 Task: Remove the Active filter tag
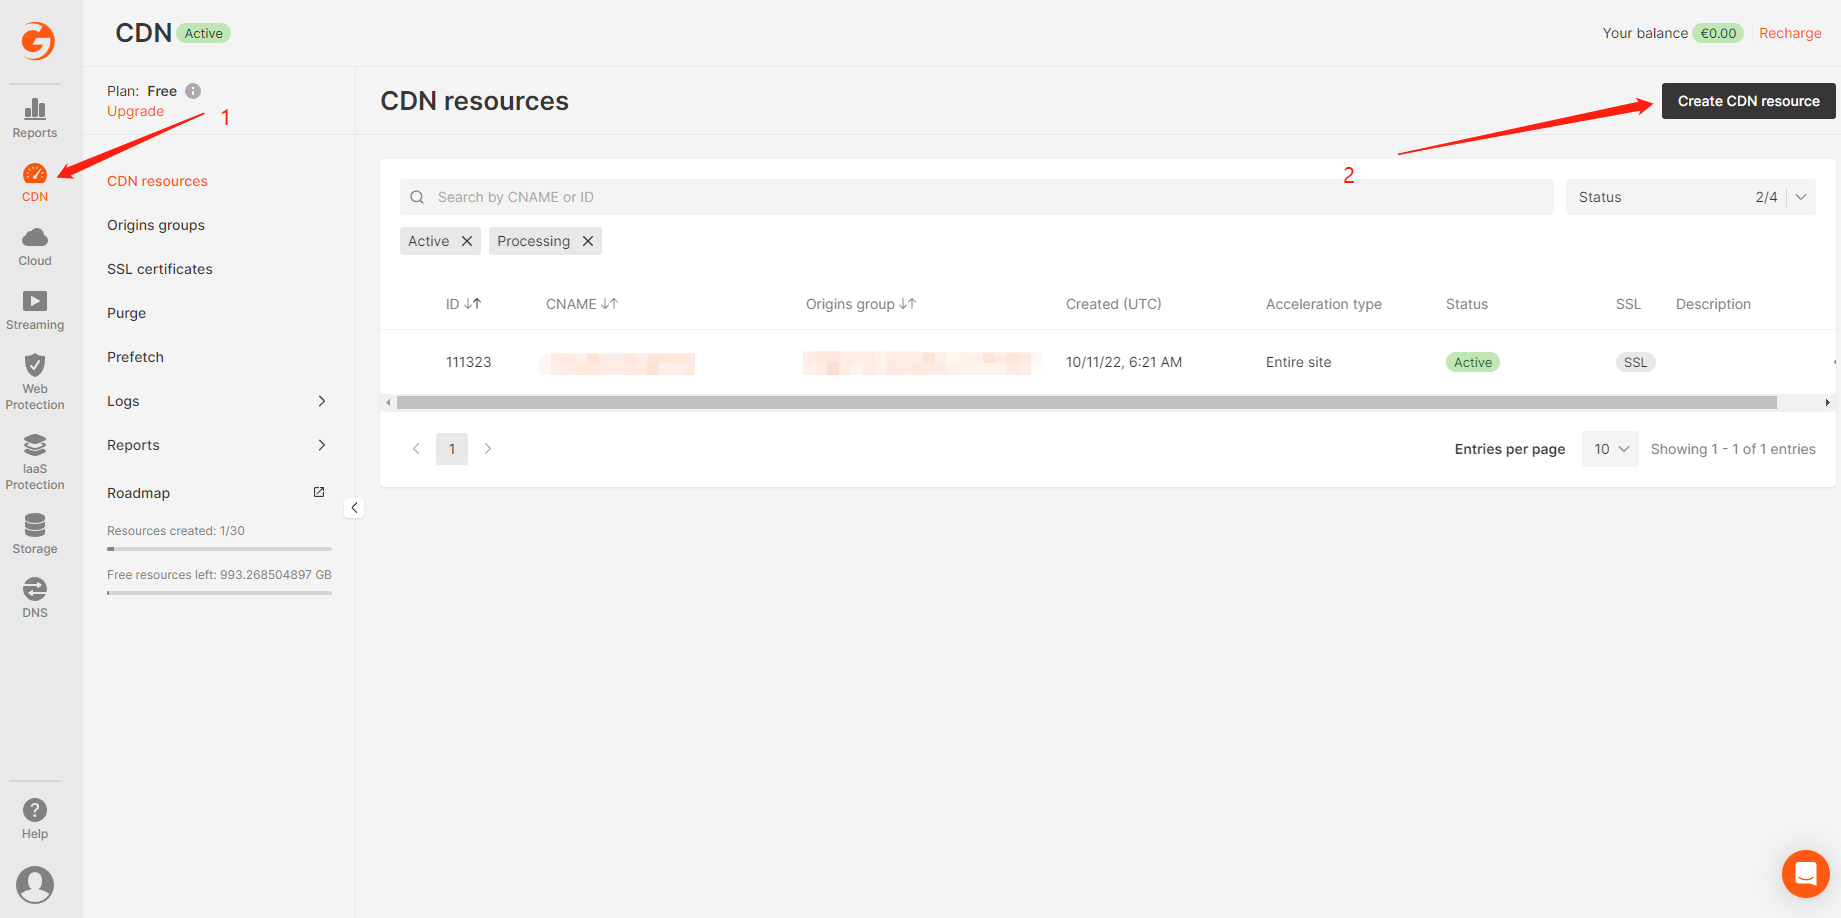click(467, 241)
